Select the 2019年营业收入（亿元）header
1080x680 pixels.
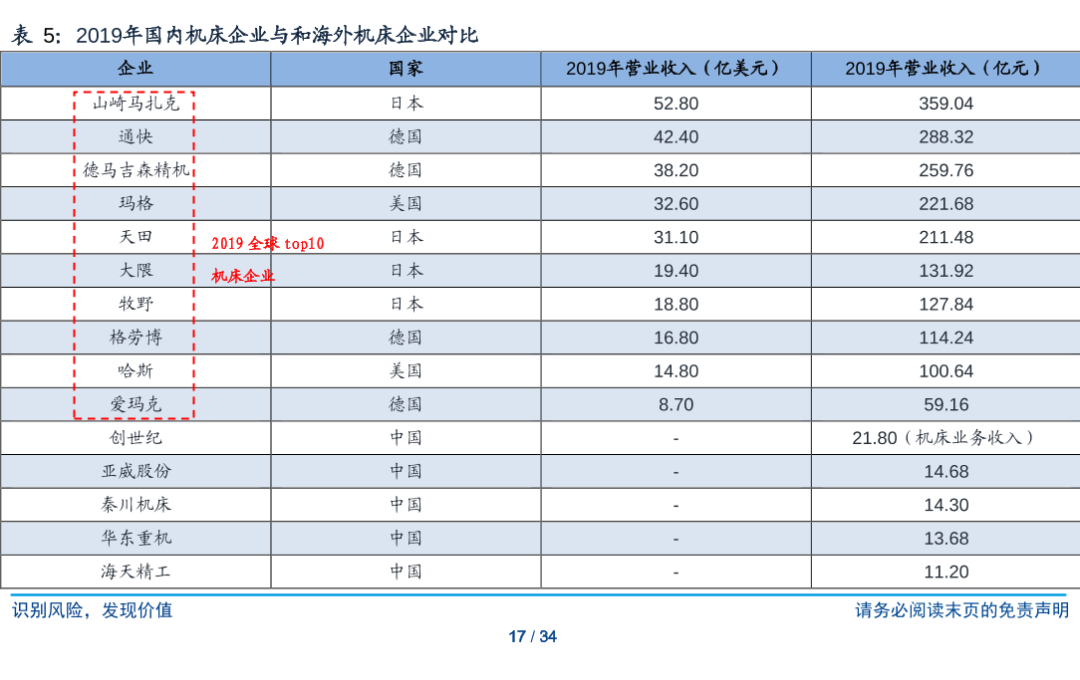pos(945,69)
